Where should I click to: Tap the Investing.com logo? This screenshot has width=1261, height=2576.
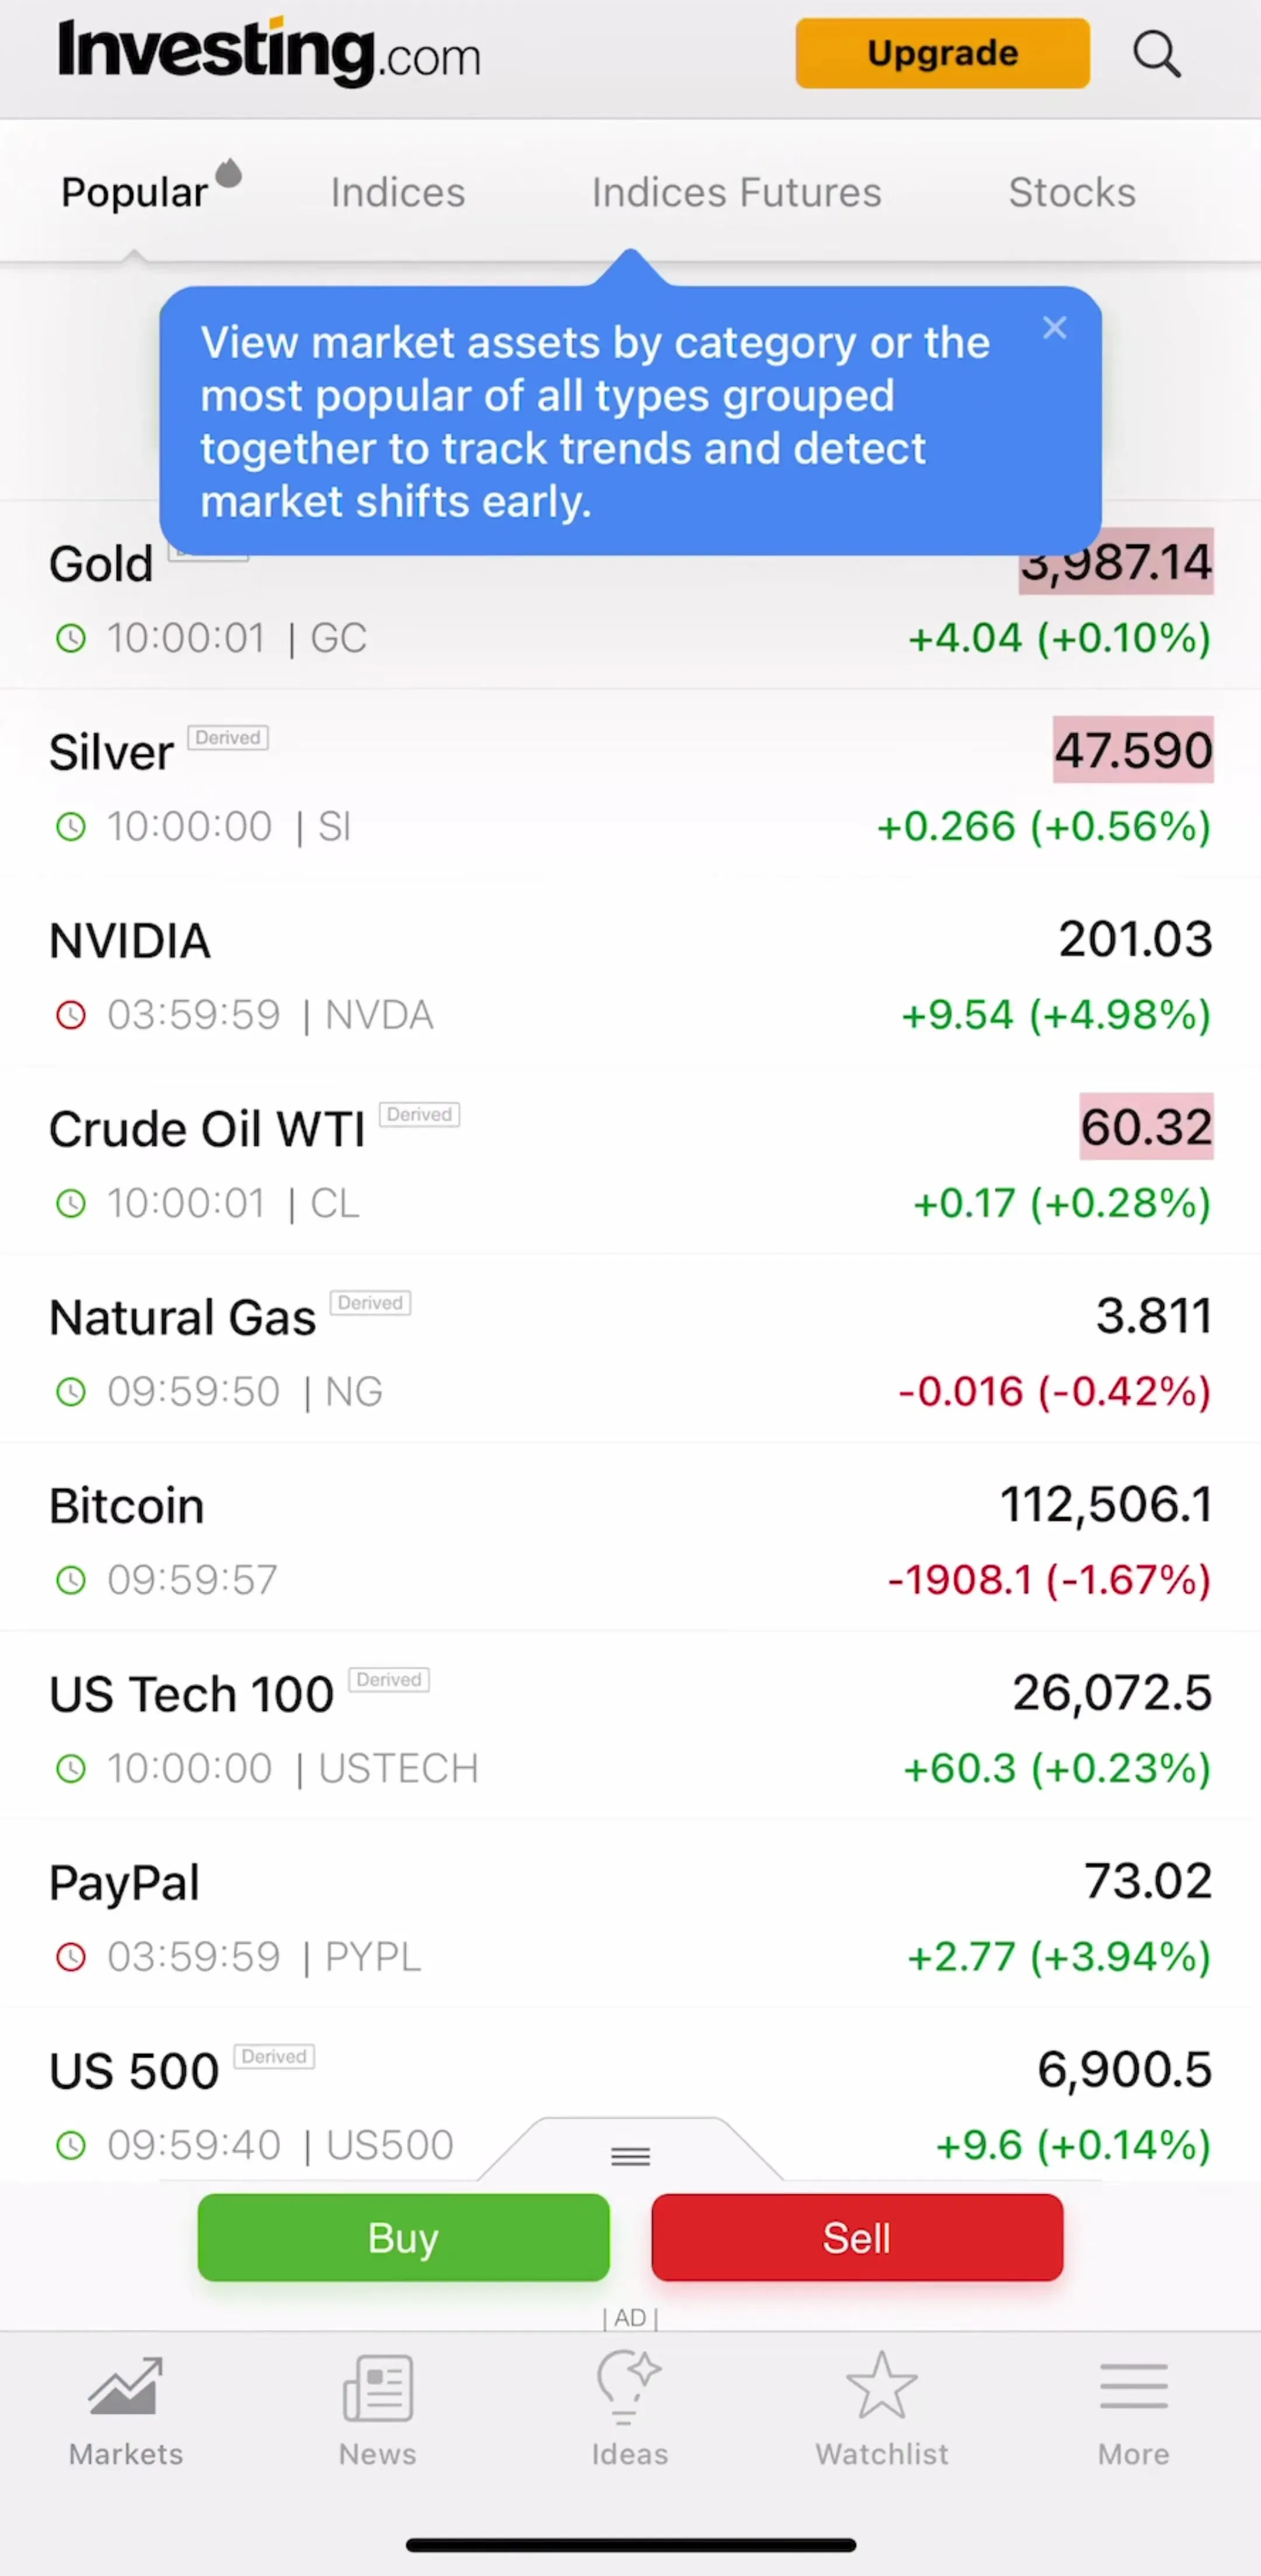269,52
